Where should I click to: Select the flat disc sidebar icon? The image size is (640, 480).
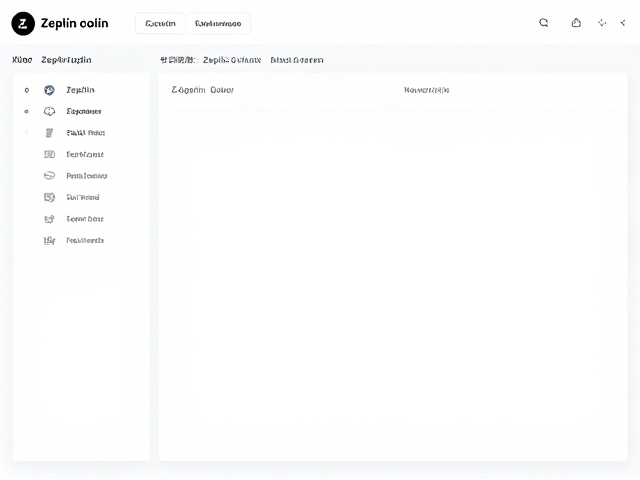(49, 176)
